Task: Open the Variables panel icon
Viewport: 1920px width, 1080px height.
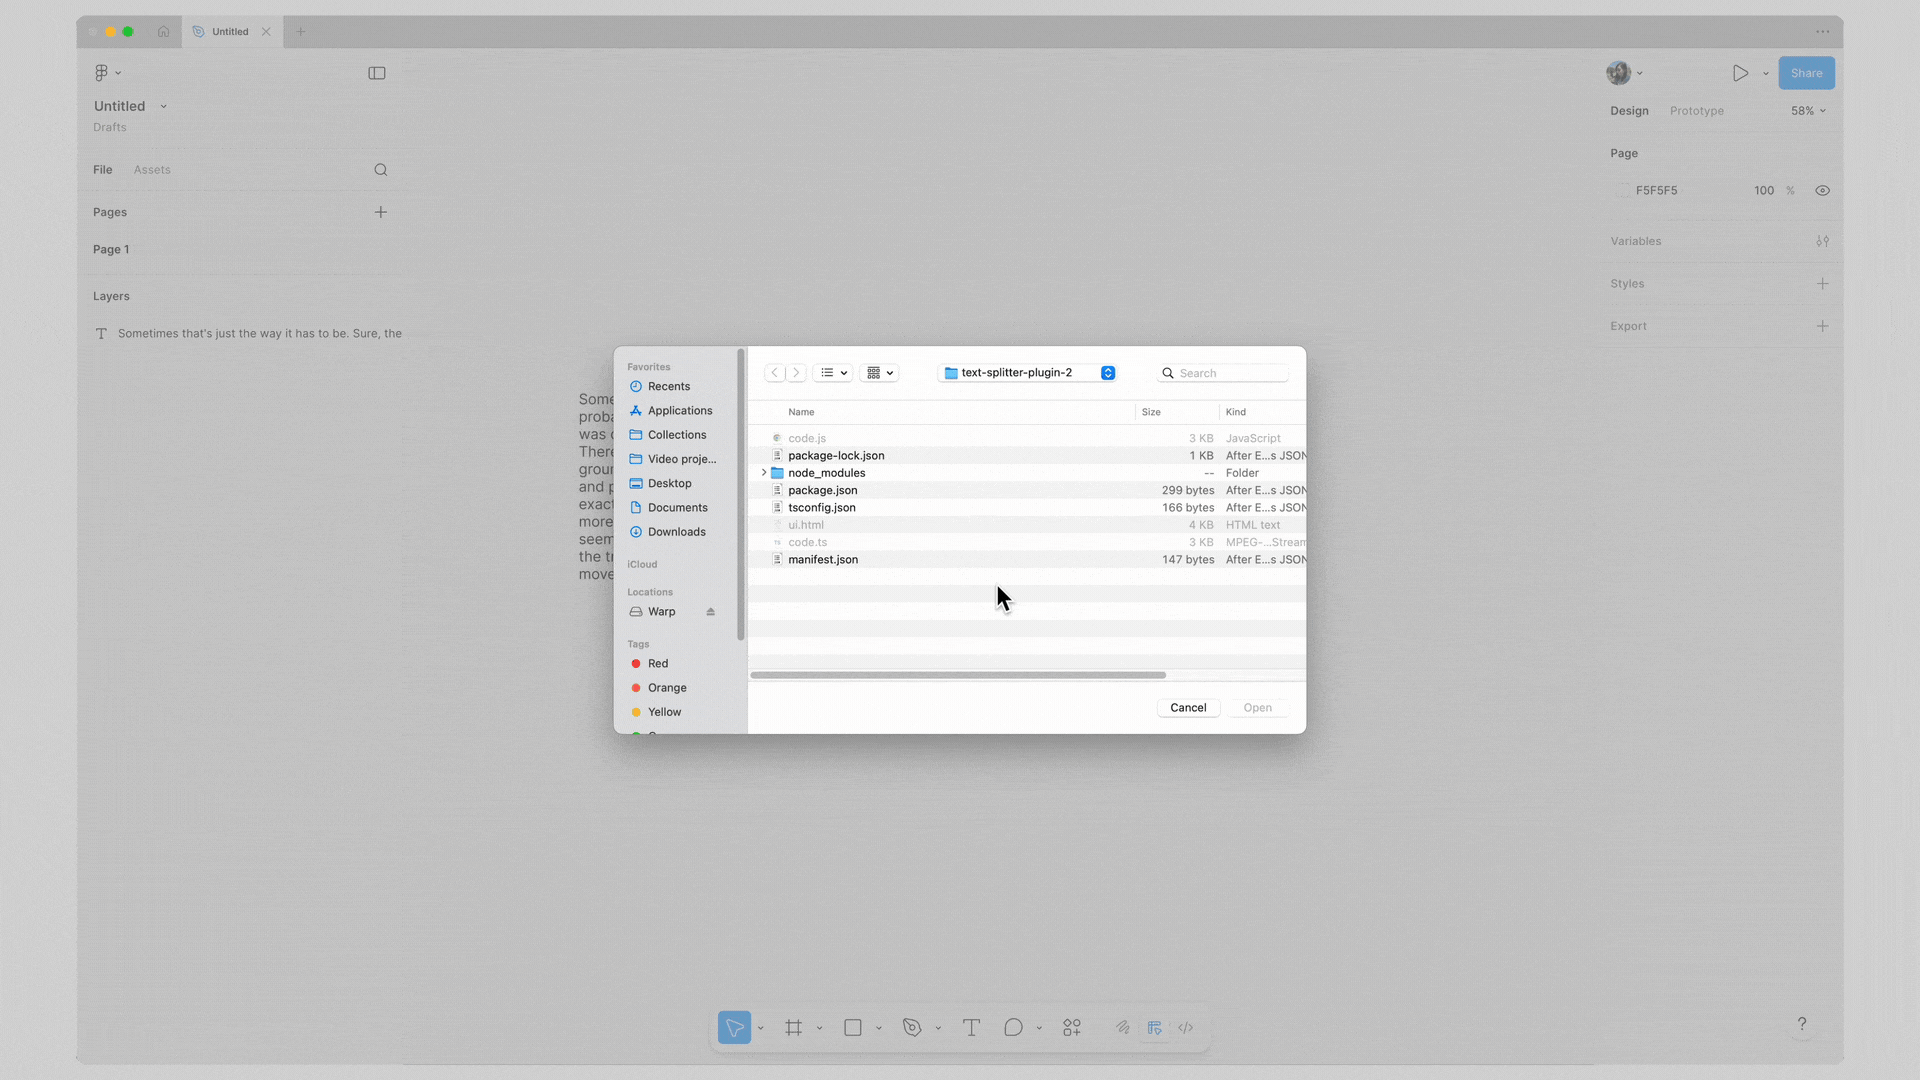Action: pyautogui.click(x=1822, y=241)
